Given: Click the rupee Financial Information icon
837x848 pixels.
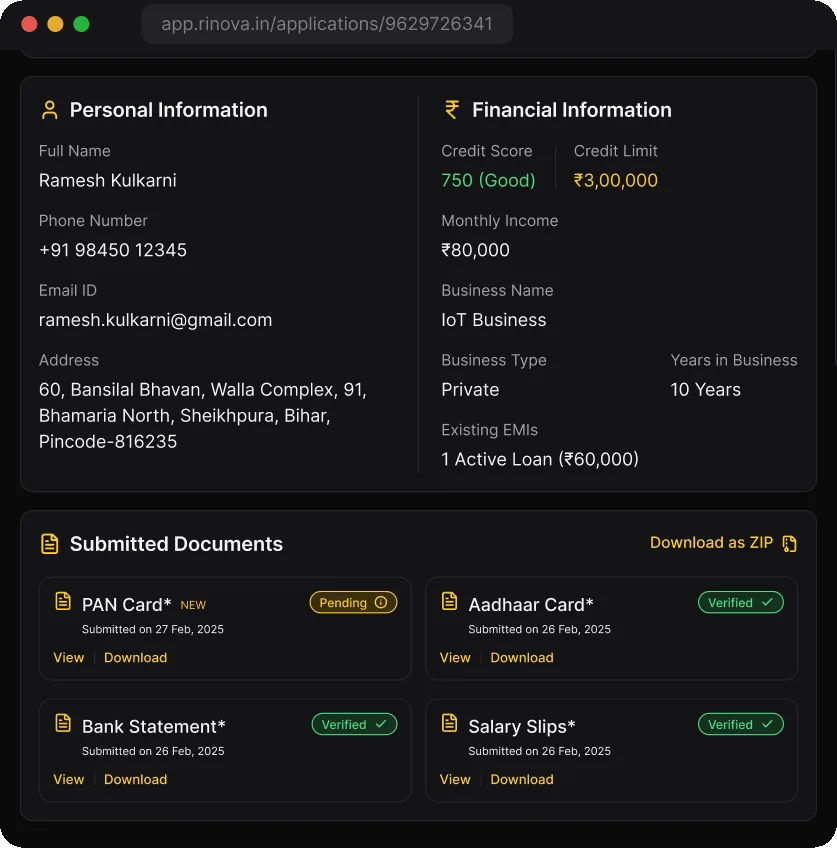Looking at the screenshot, I should (x=452, y=109).
